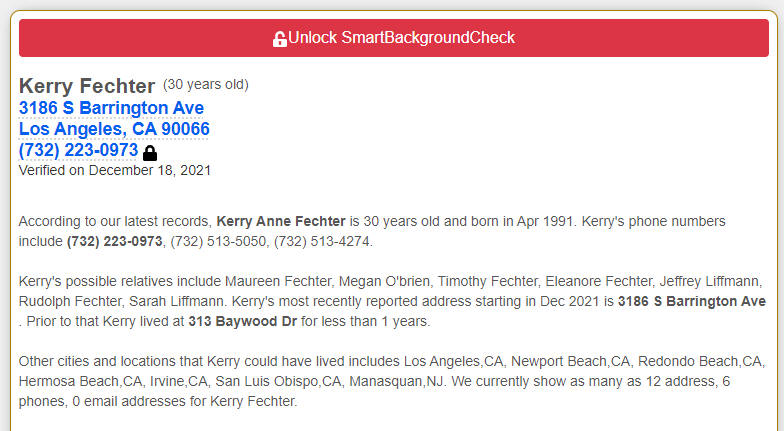This screenshot has width=784, height=431.
Task: Open the blue 3186 S Barrington Ave link
Action: tap(111, 108)
